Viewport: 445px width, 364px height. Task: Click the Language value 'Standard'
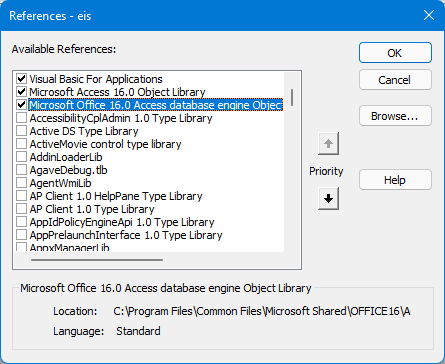(x=138, y=331)
